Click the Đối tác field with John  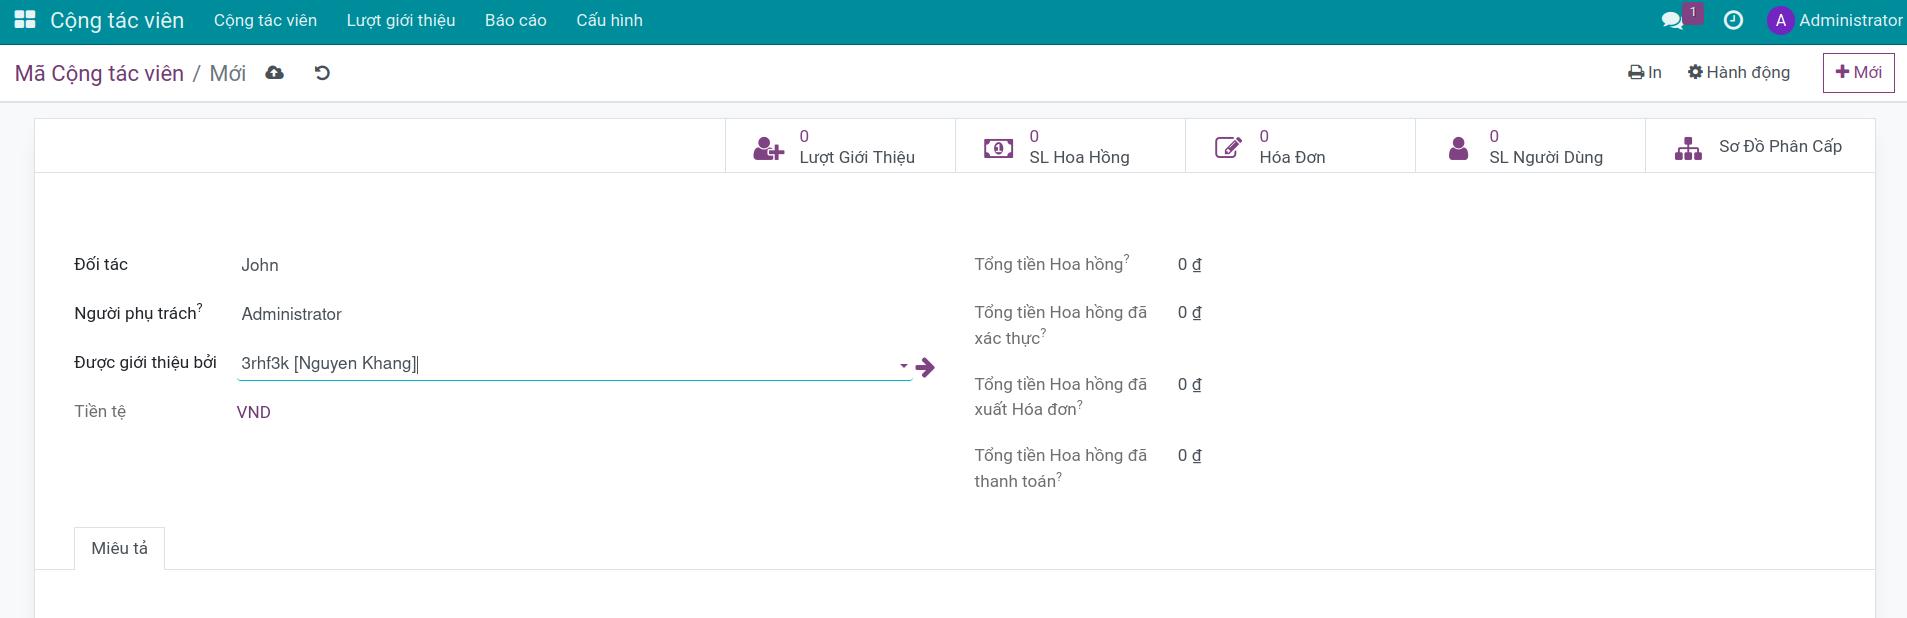click(574, 265)
